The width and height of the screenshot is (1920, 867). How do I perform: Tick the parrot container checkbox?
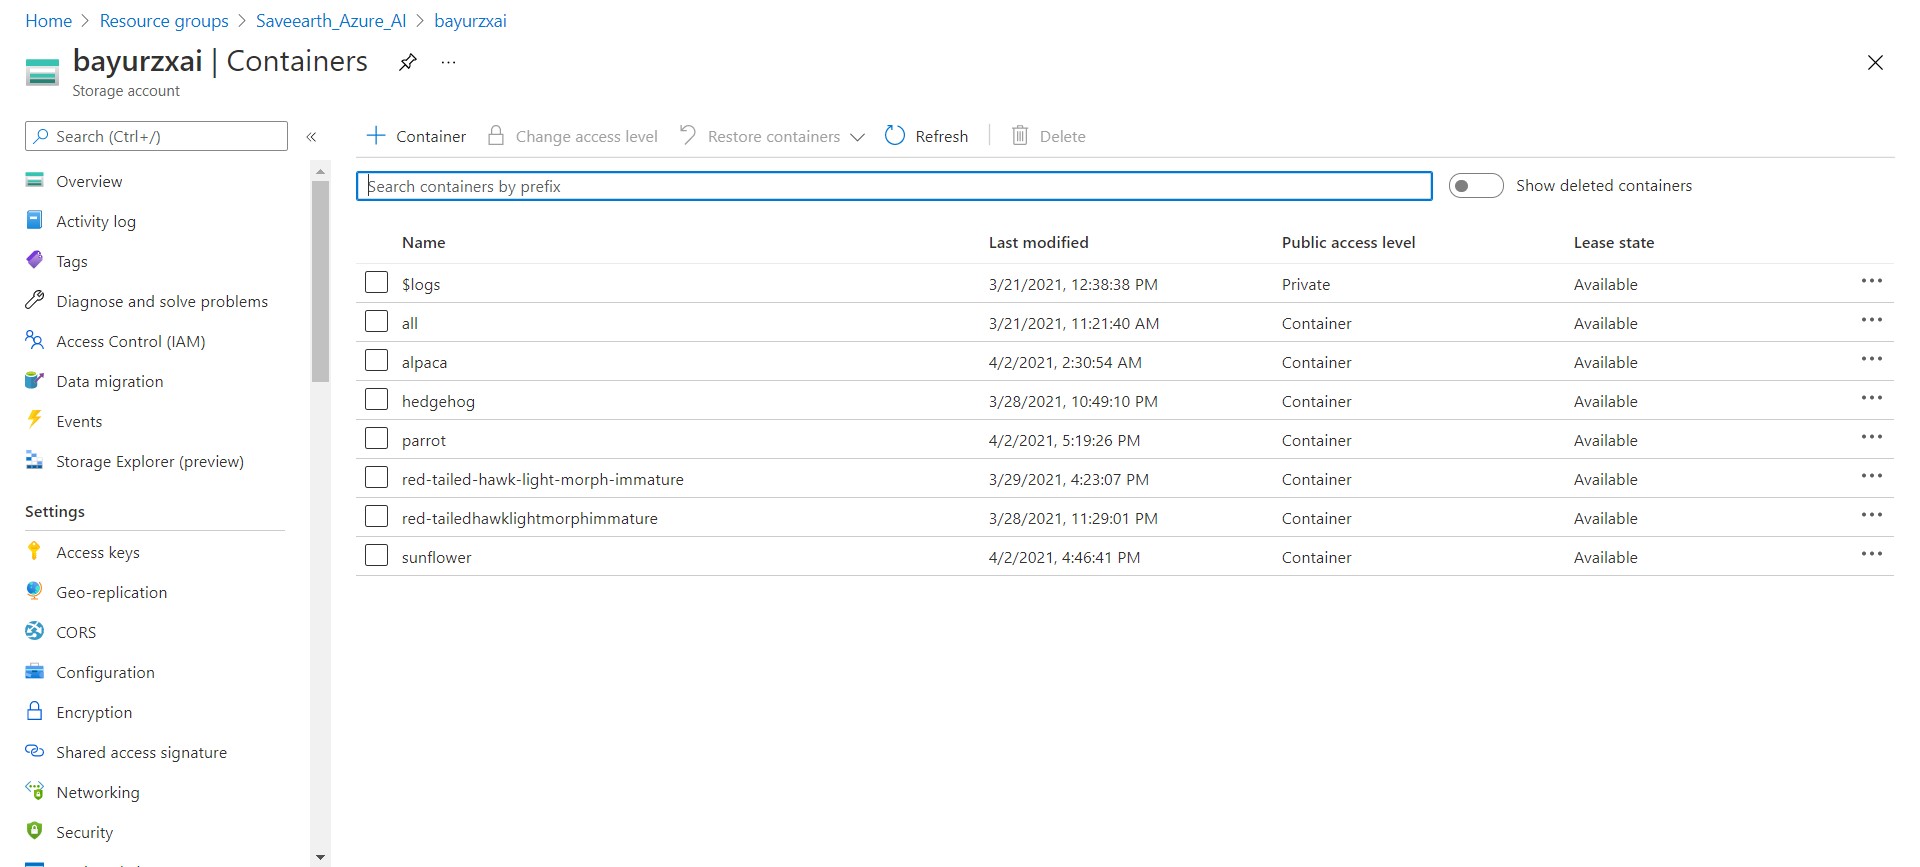[376, 439]
